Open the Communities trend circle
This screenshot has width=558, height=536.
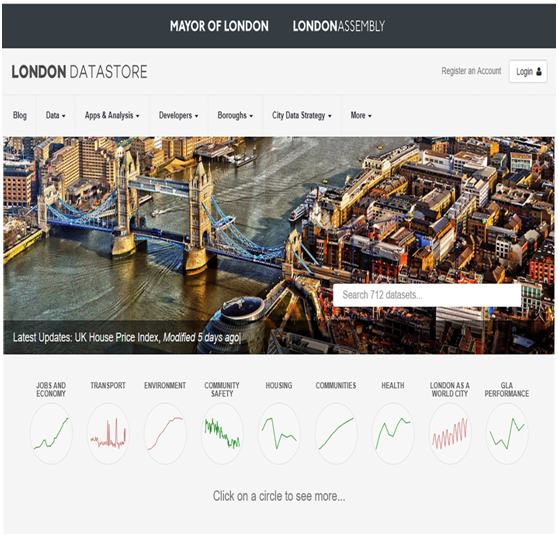[x=336, y=433]
